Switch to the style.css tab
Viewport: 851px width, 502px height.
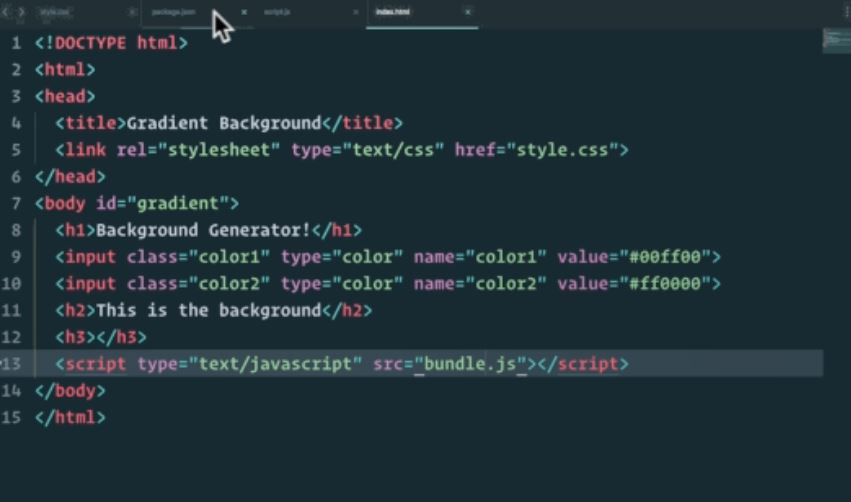click(x=54, y=11)
